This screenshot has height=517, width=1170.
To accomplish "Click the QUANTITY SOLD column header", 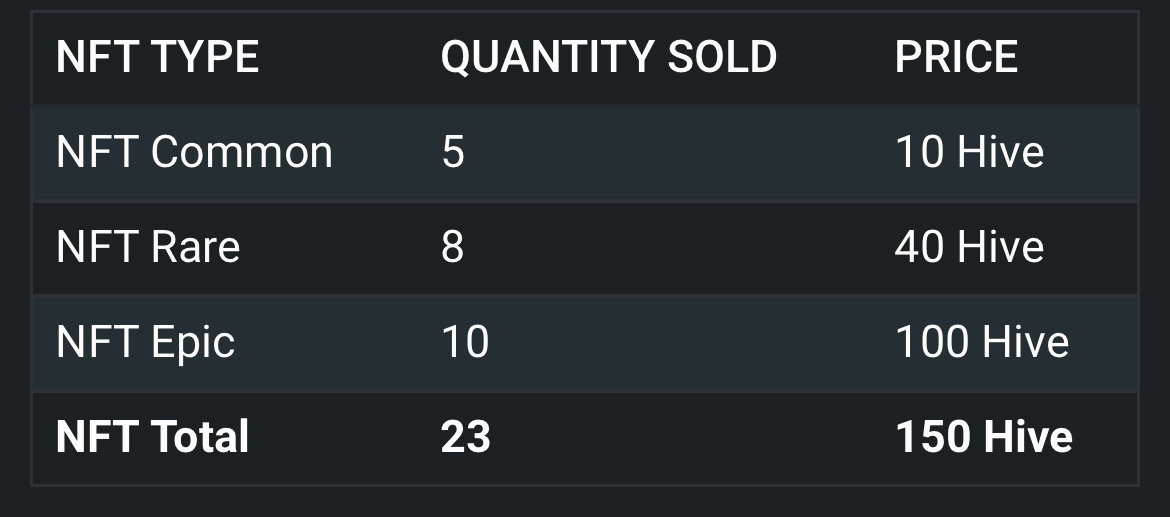I will 609,57.
